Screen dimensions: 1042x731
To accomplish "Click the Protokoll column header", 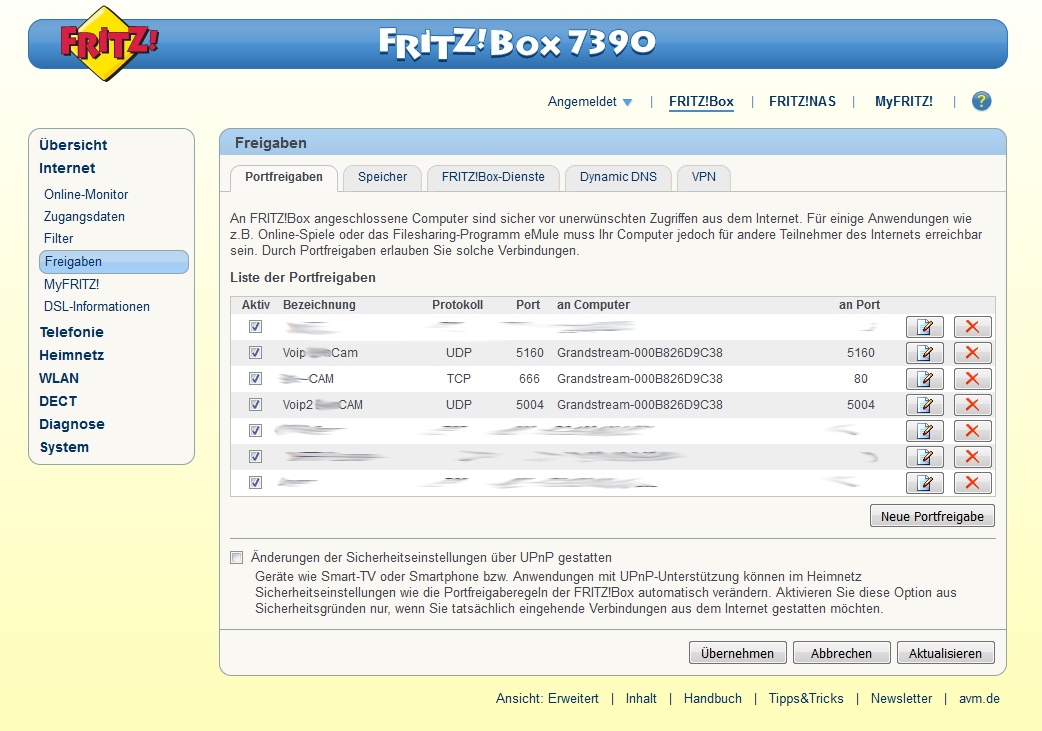I will [457, 305].
